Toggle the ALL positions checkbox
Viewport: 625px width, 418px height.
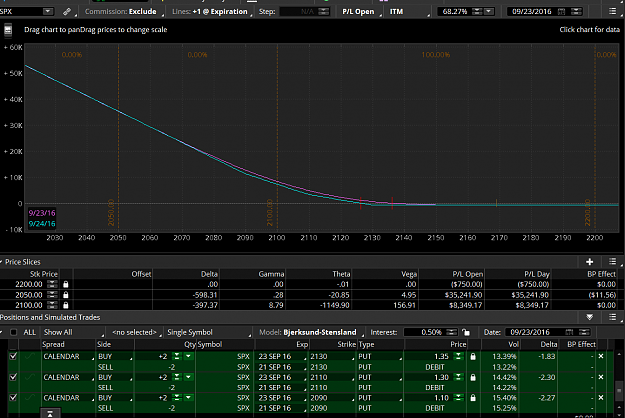(x=14, y=332)
